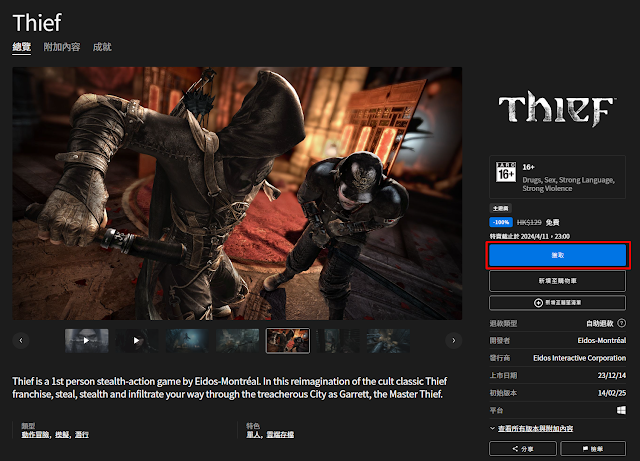
Task: Click Eidos Interactive Corporation publisher name
Action: (x=579, y=358)
